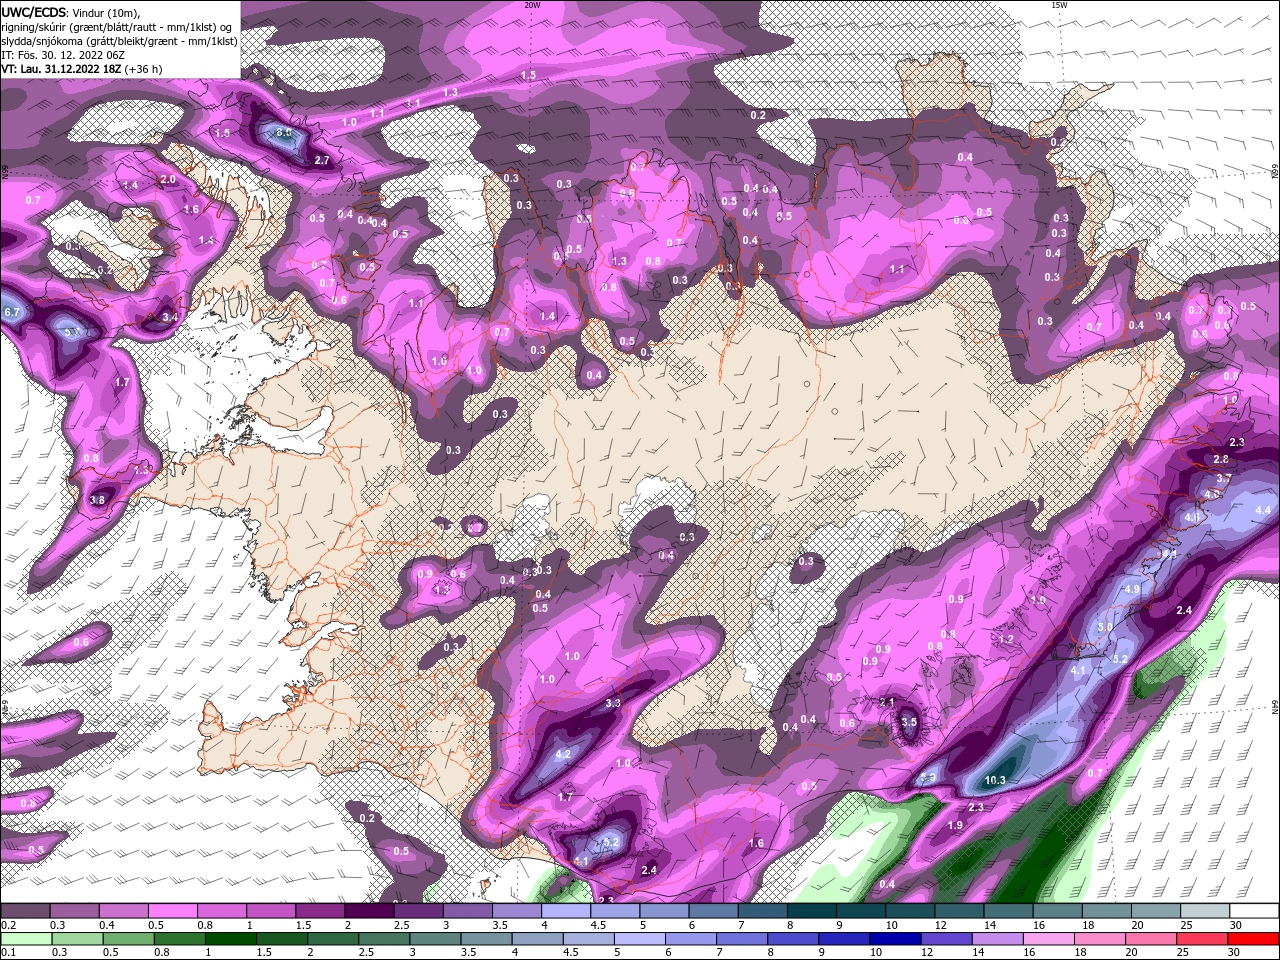
Task: Select the dark purple snow legend swatch at 2
Action: tap(369, 911)
